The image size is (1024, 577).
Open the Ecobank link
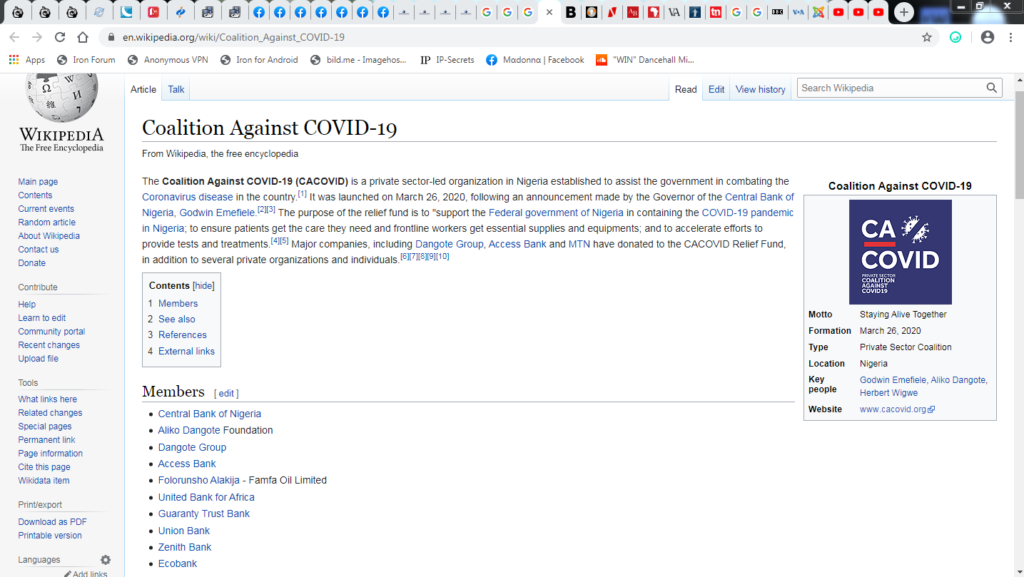(x=178, y=564)
